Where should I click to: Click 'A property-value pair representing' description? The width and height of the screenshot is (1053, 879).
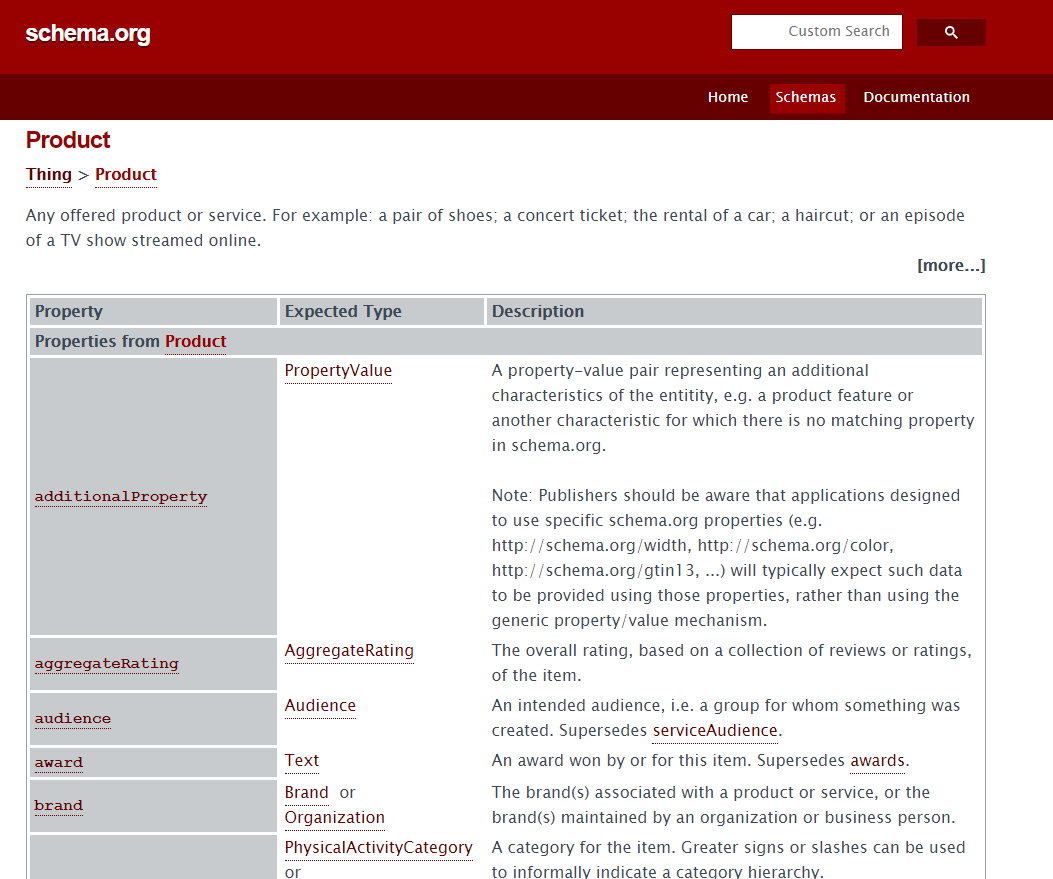pos(733,408)
